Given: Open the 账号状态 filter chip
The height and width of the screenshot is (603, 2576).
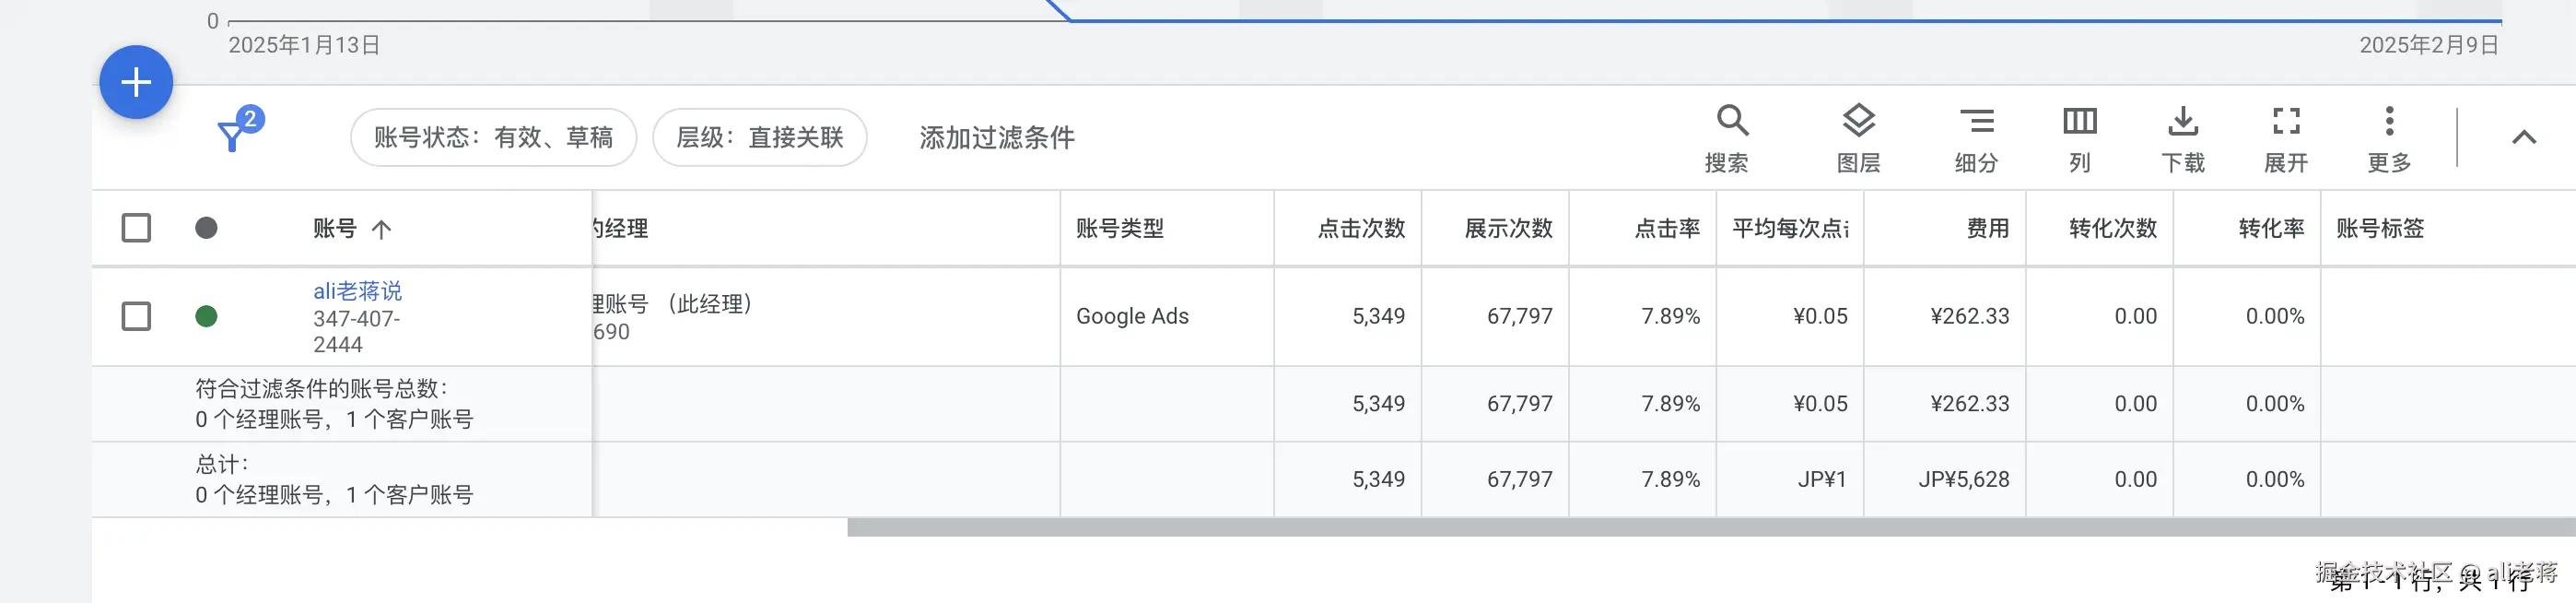Looking at the screenshot, I should [493, 137].
